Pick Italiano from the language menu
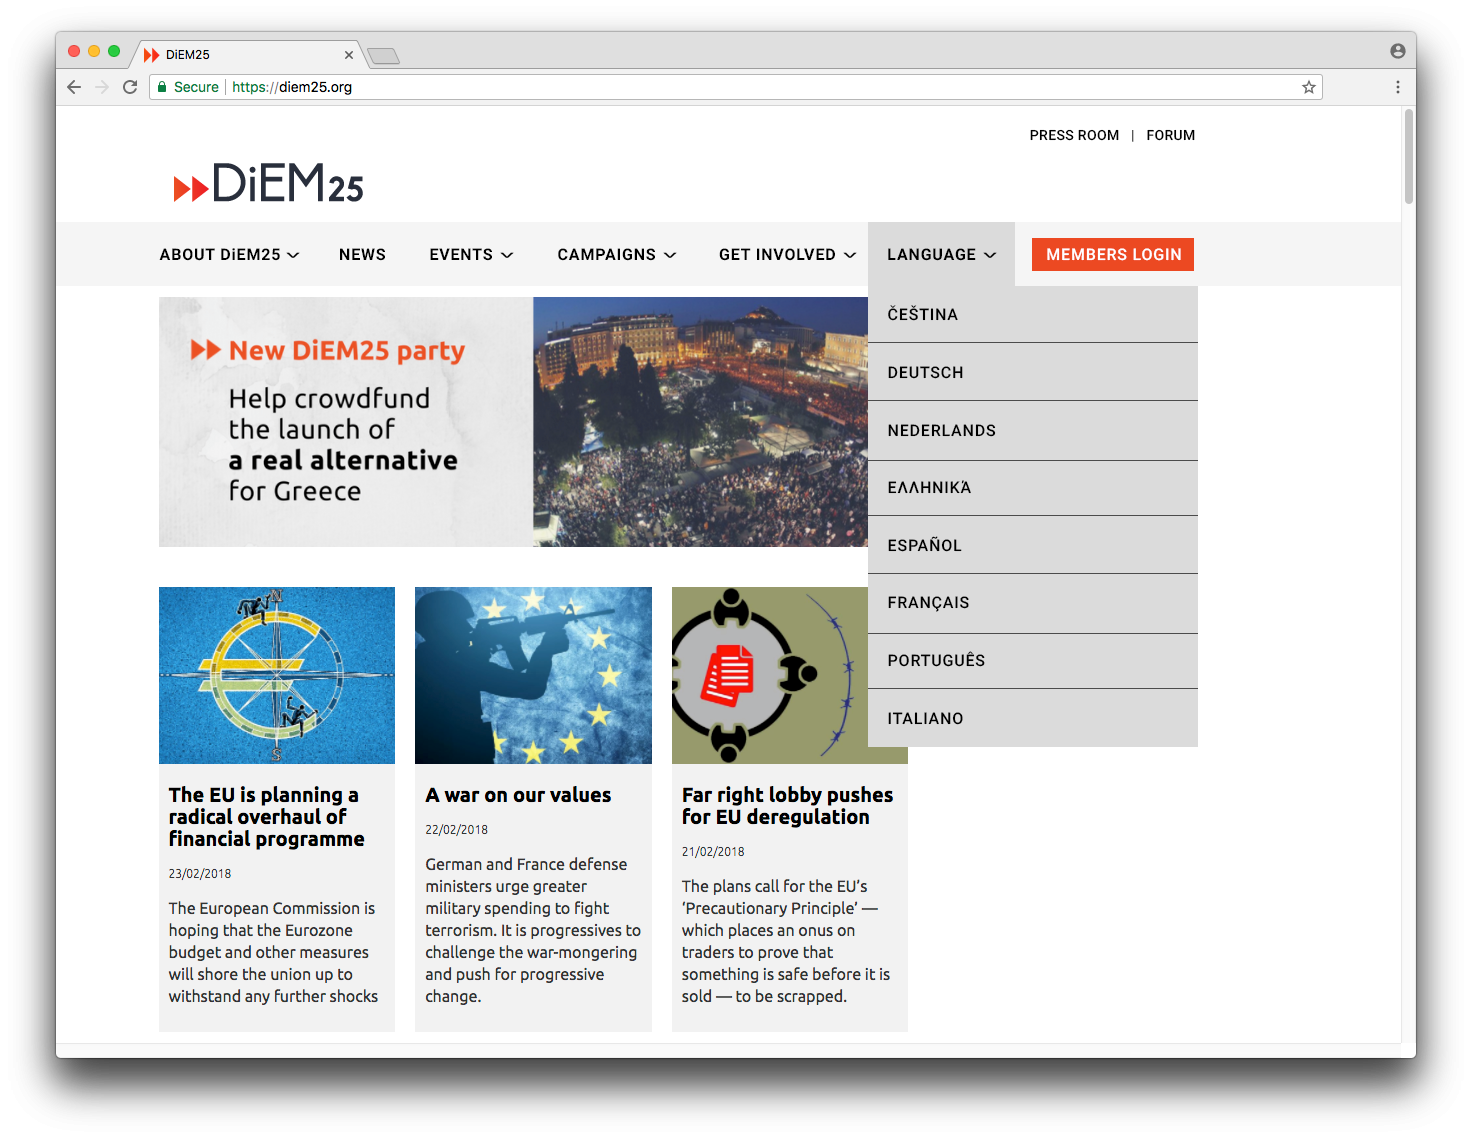 click(1033, 718)
